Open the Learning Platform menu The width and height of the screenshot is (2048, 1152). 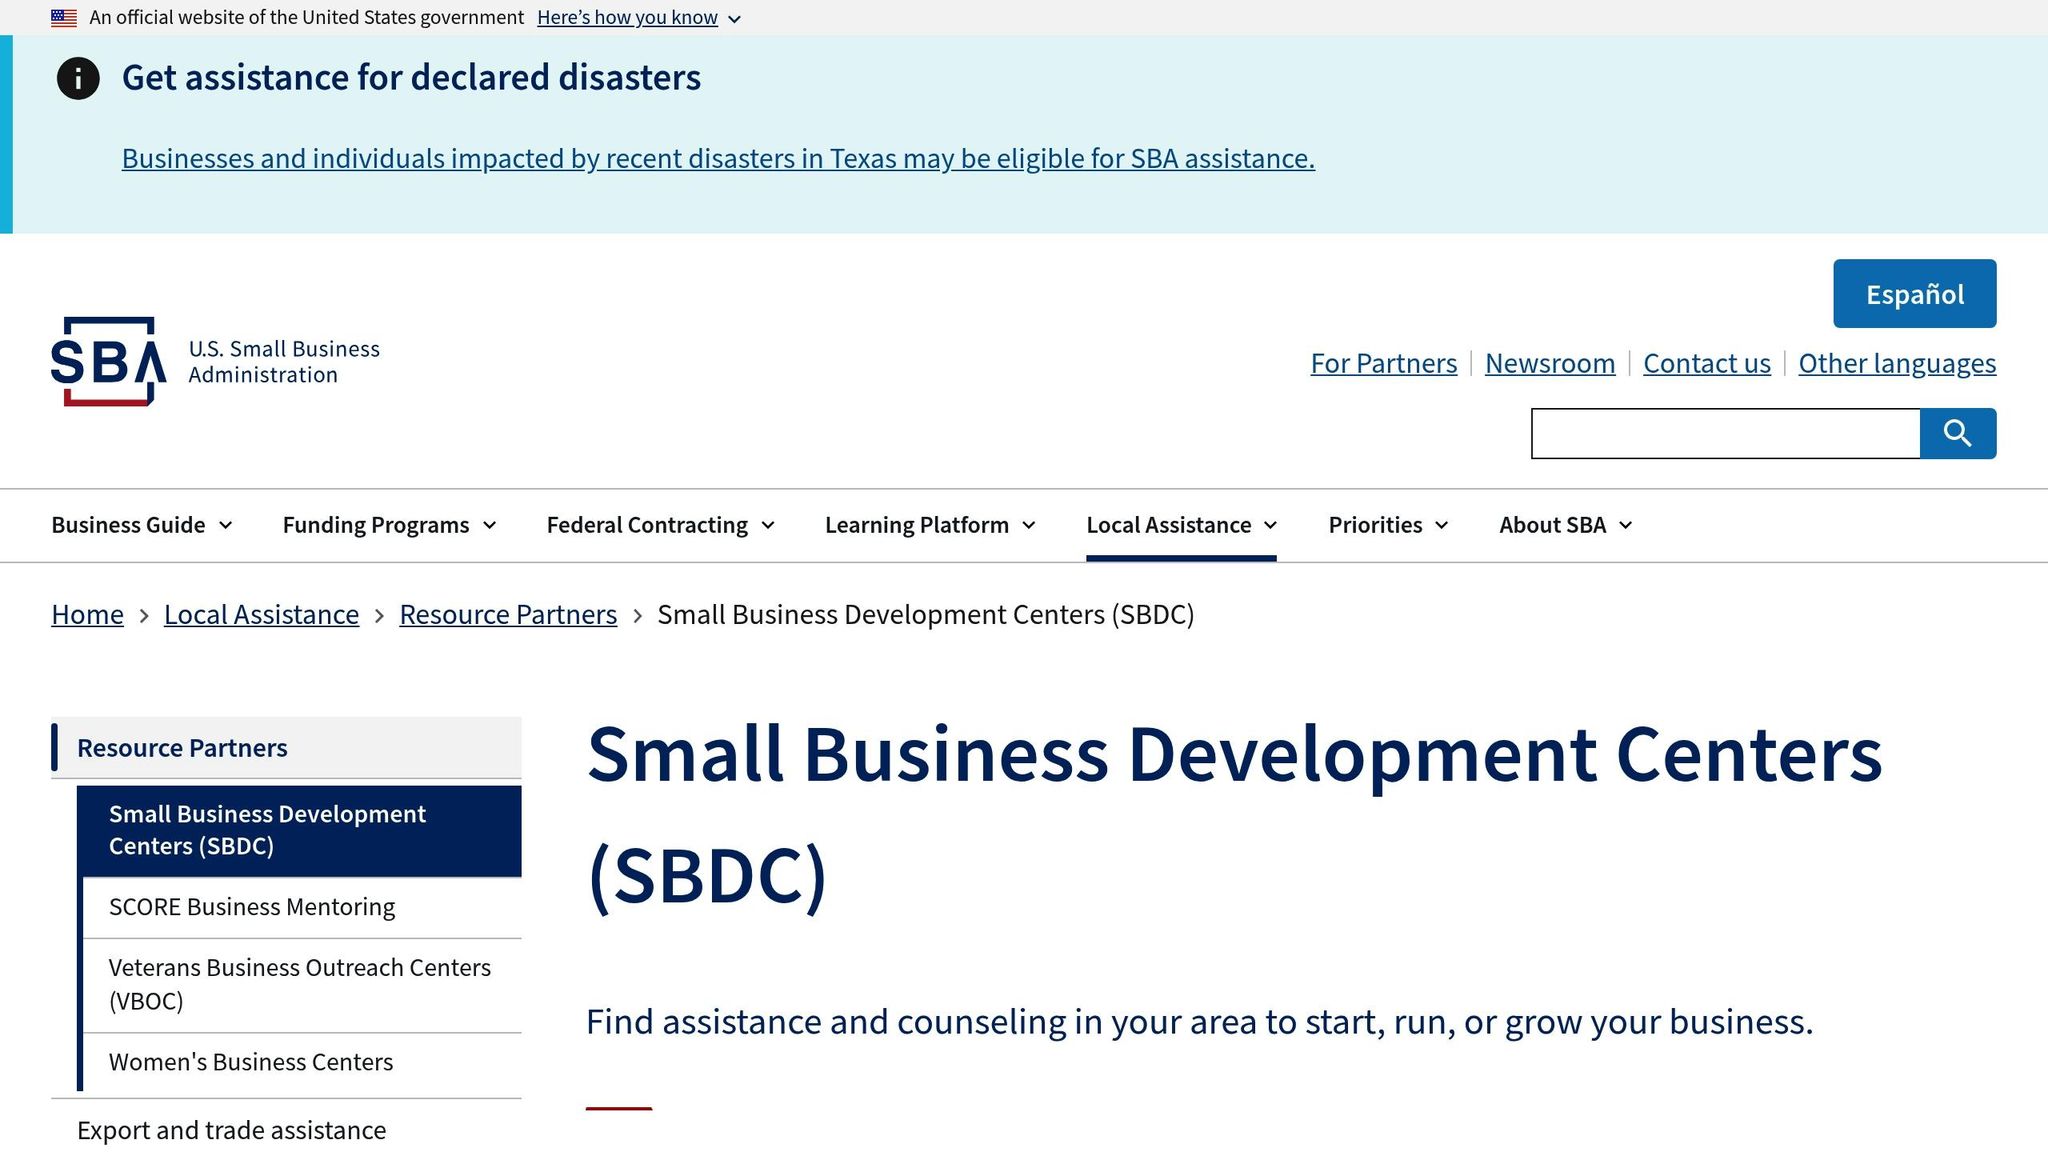pyautogui.click(x=929, y=525)
